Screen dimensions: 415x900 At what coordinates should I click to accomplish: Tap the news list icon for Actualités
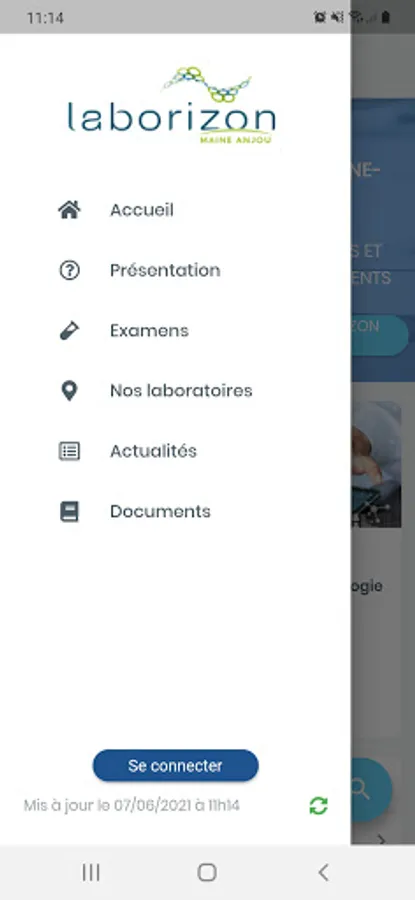pyautogui.click(x=69, y=451)
